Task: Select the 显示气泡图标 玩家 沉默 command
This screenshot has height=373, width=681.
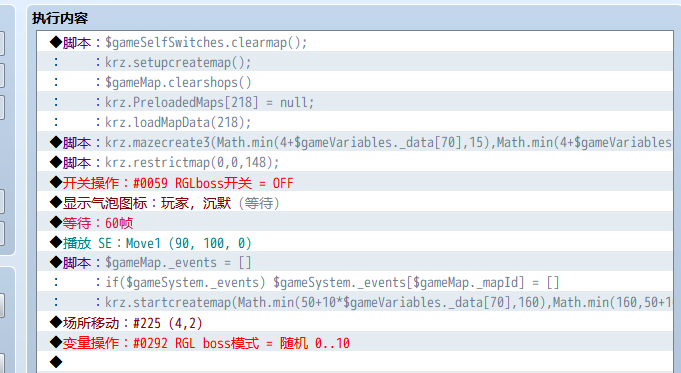Action: [x=355, y=202]
